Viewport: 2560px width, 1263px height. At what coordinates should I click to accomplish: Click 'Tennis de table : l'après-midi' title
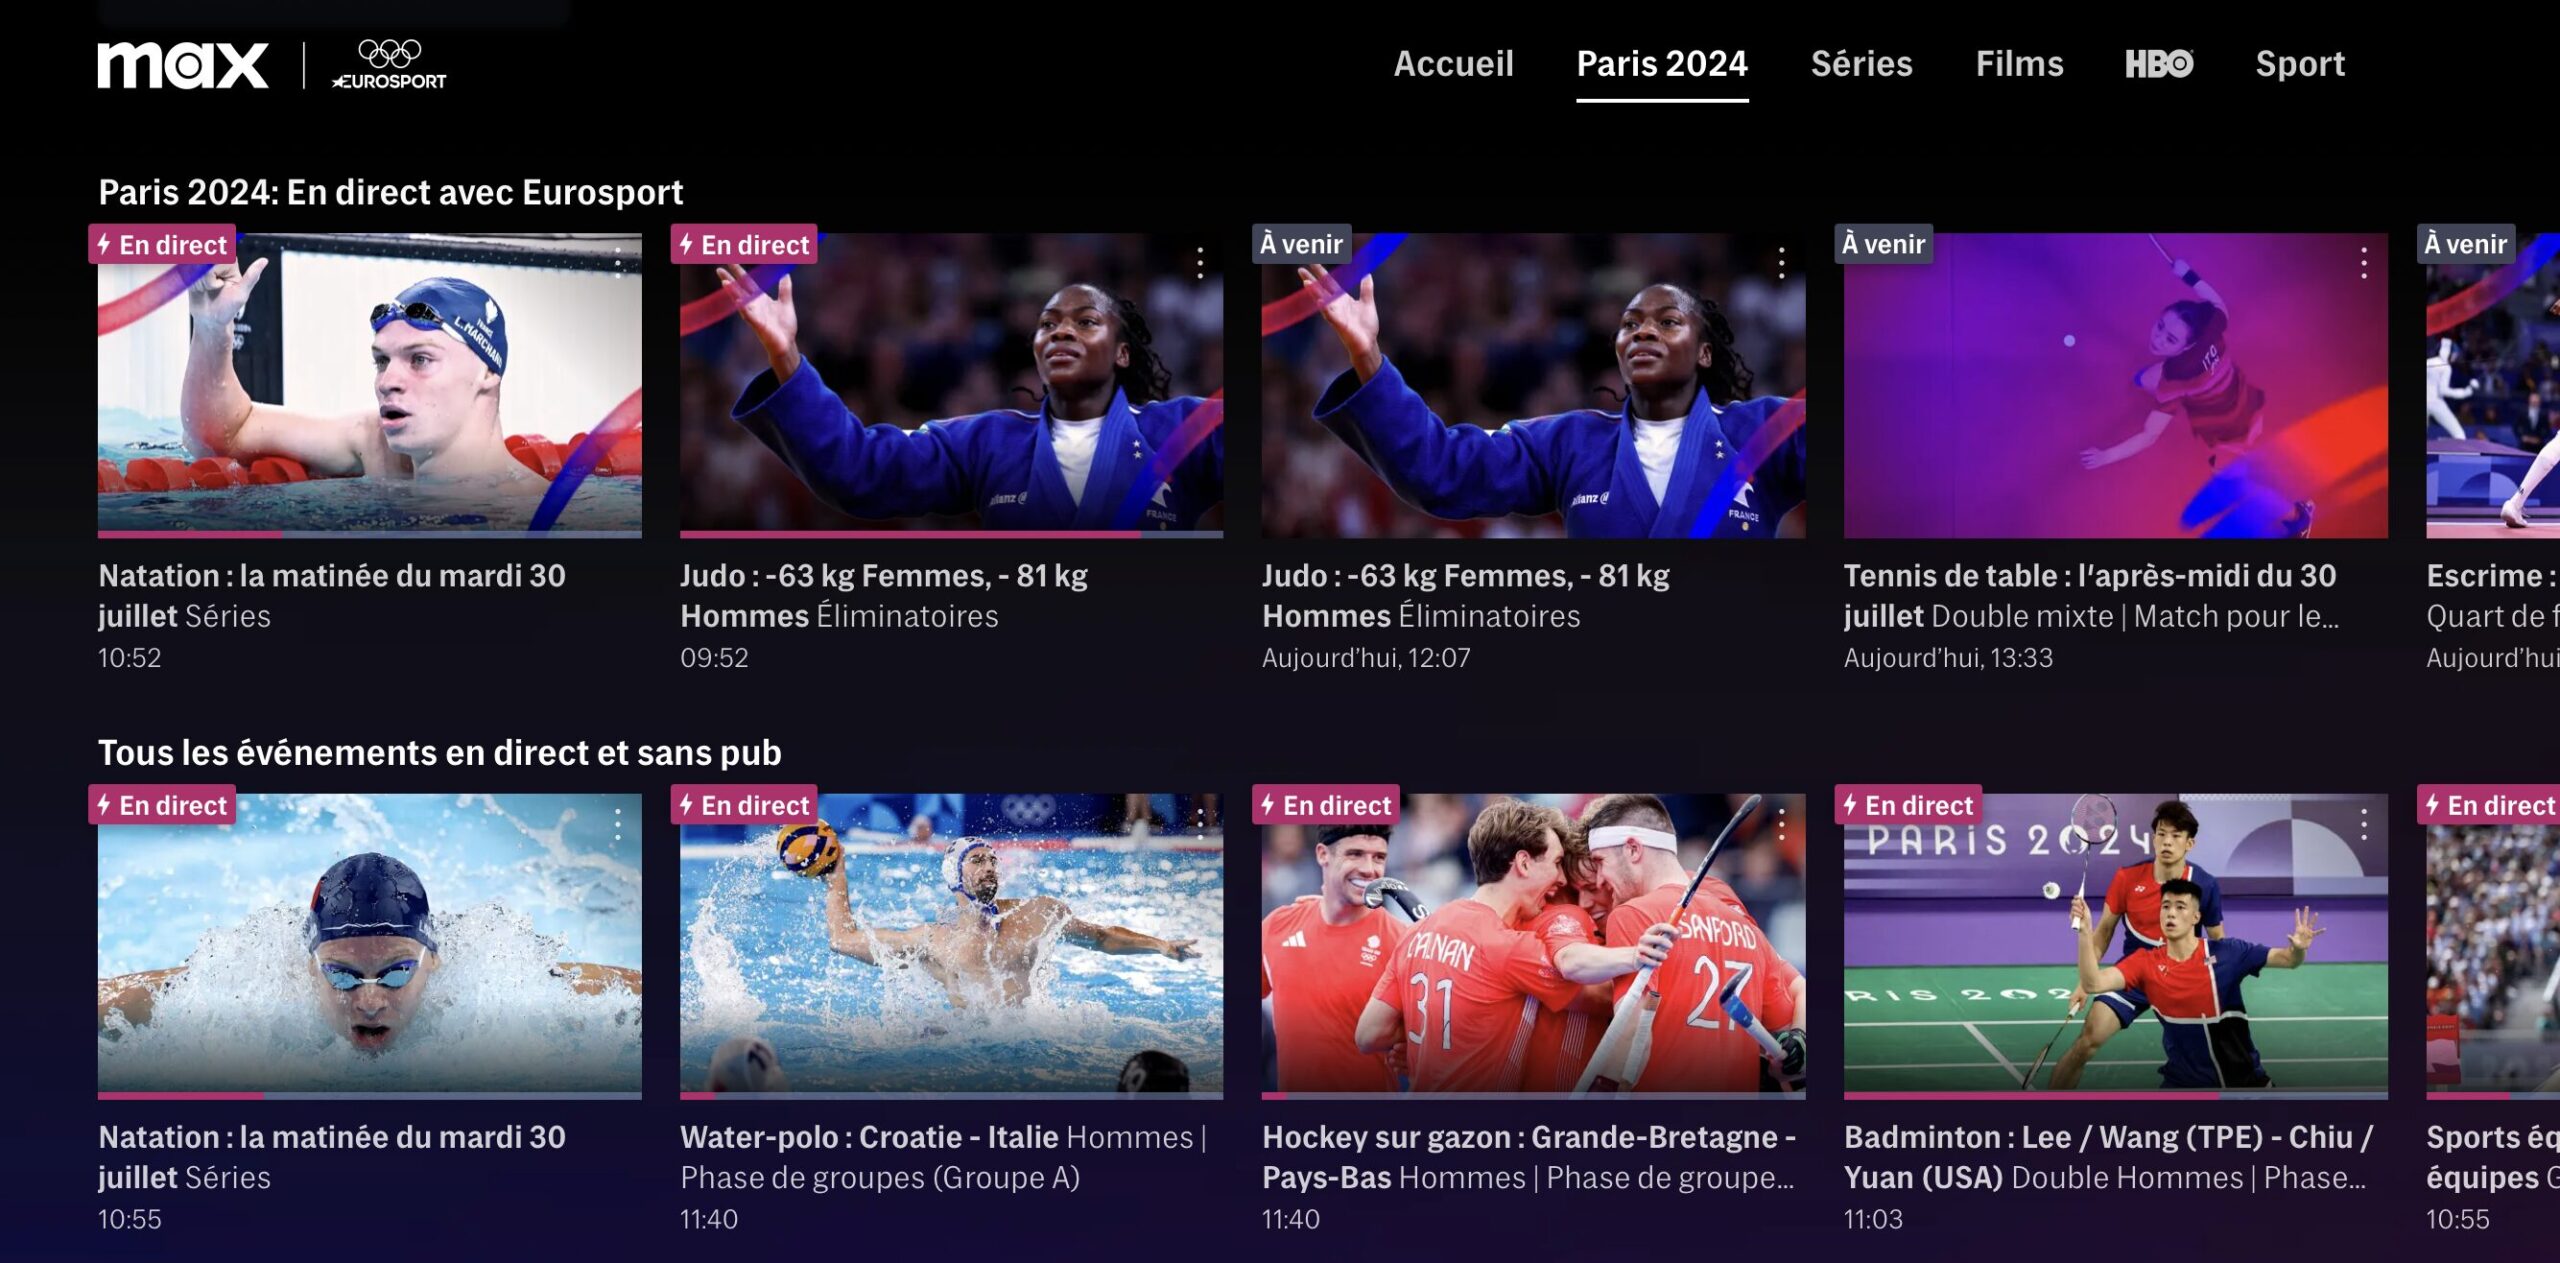2090,596
